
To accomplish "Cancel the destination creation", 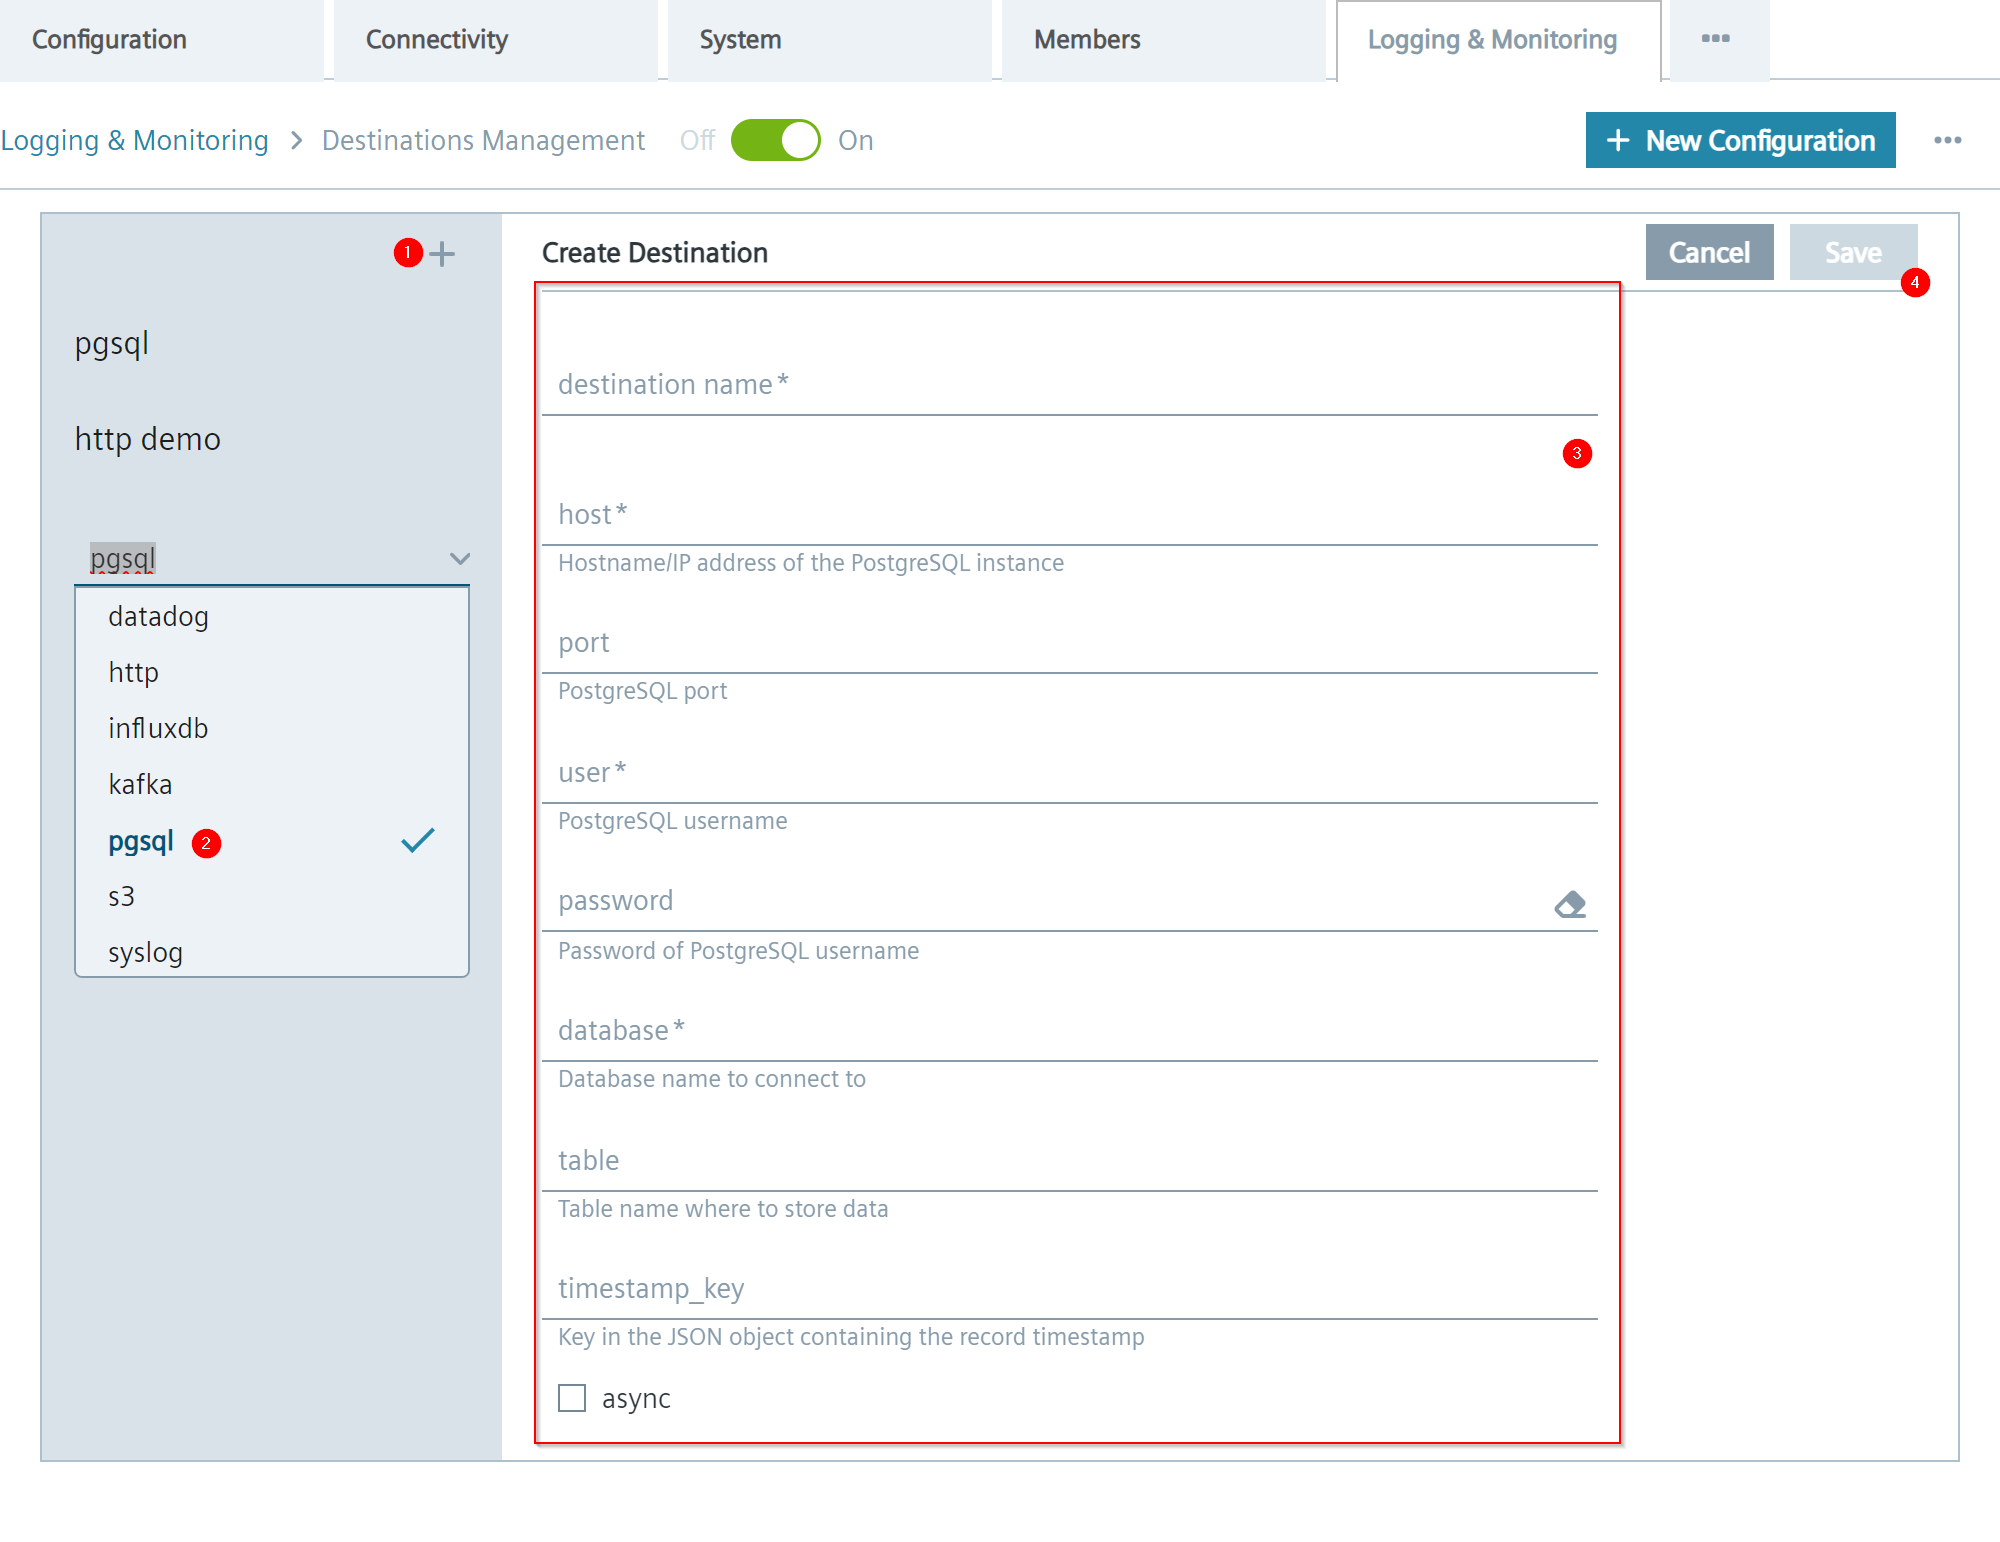I will pos(1709,252).
